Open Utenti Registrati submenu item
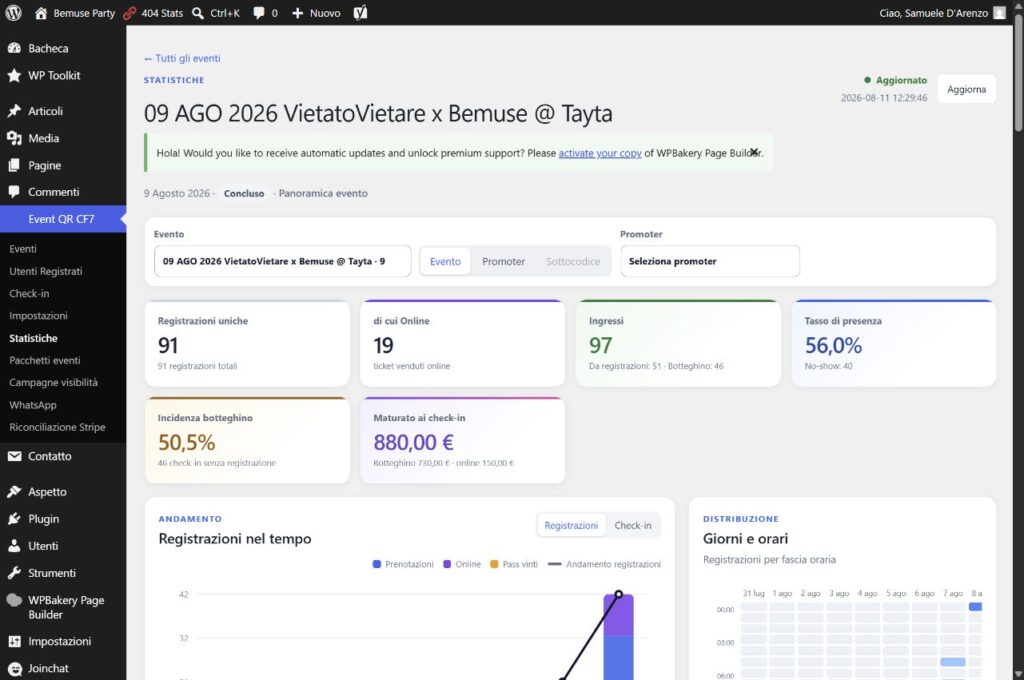This screenshot has width=1024, height=680. 46,271
